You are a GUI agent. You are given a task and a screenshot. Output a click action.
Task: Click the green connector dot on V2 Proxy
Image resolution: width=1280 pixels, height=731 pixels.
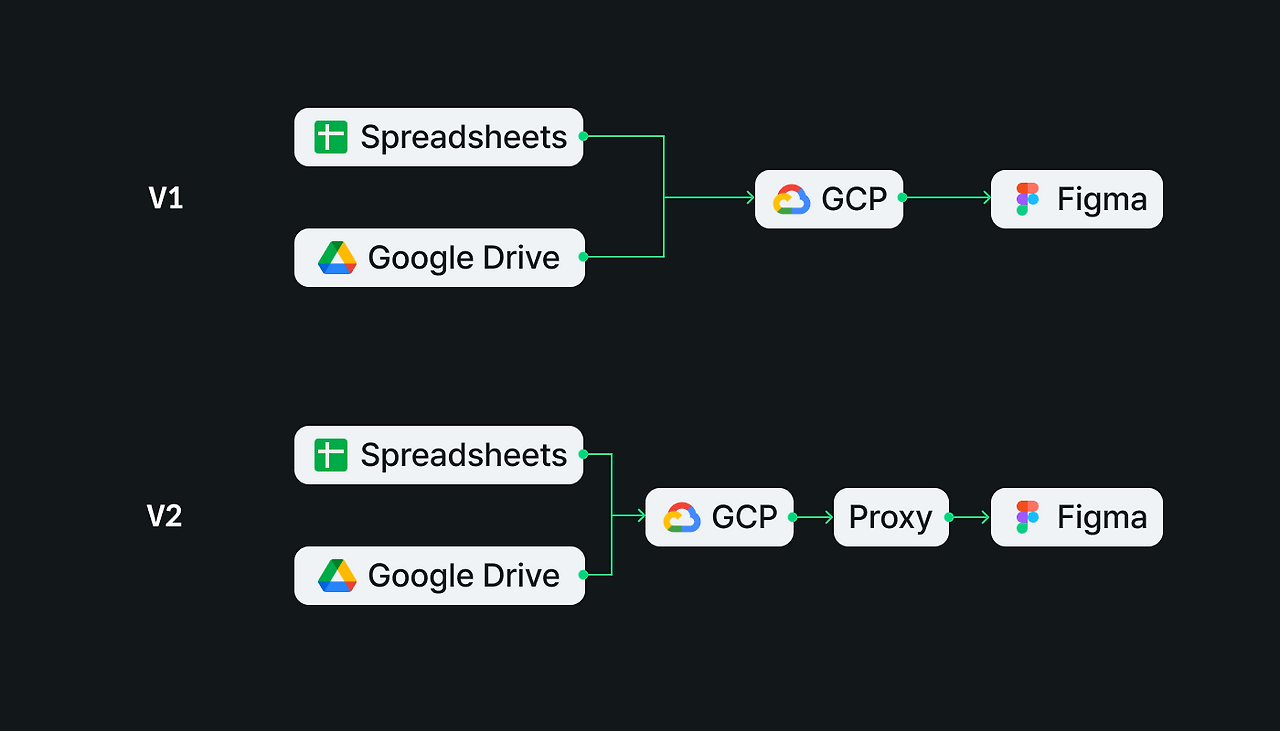click(948, 517)
